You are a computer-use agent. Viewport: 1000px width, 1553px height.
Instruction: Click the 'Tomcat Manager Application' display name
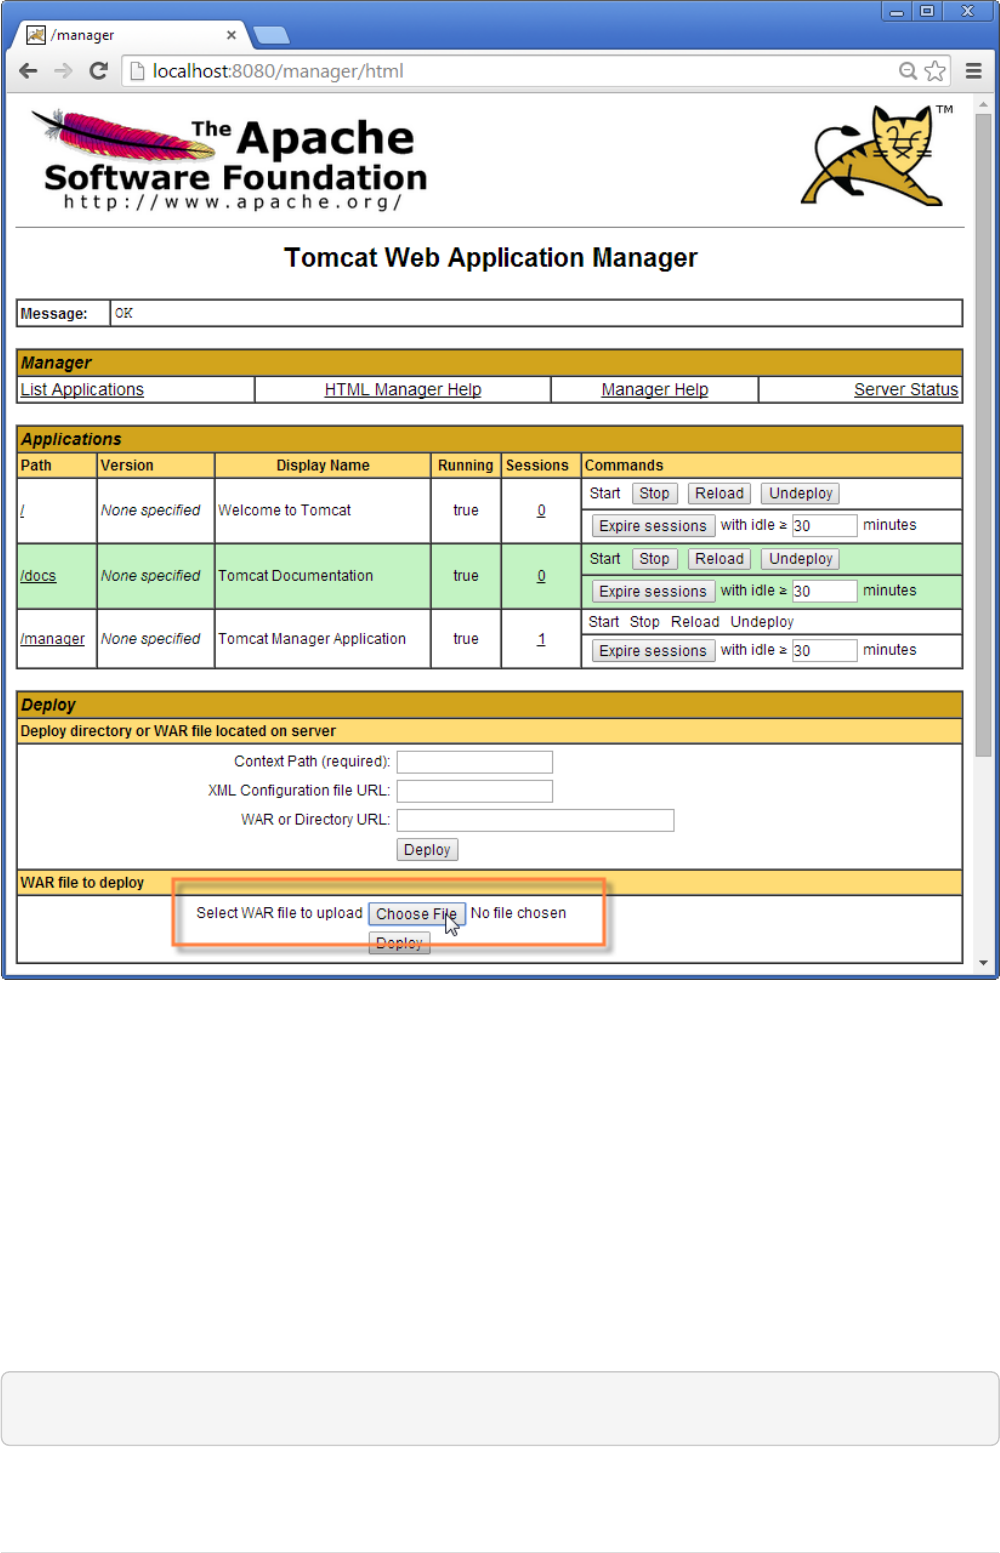312,639
